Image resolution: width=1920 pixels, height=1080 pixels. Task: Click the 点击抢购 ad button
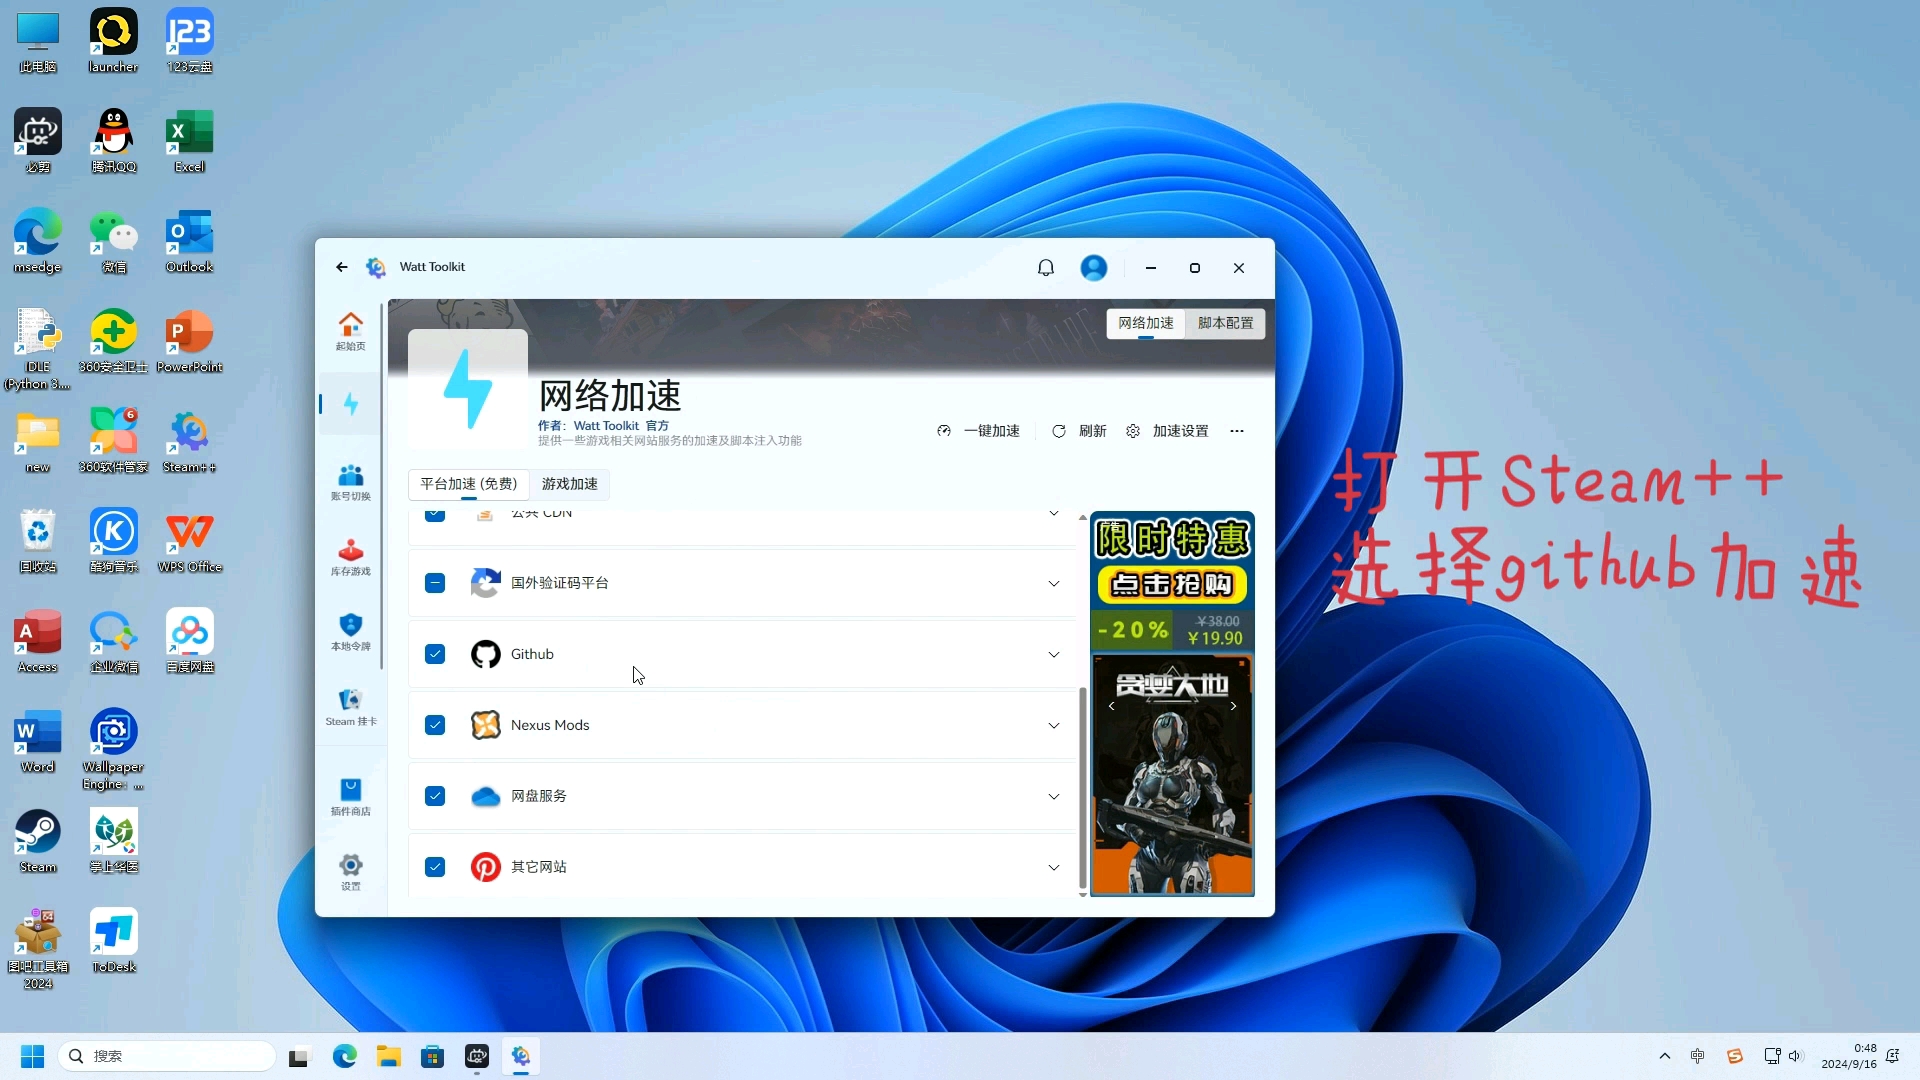point(1172,584)
